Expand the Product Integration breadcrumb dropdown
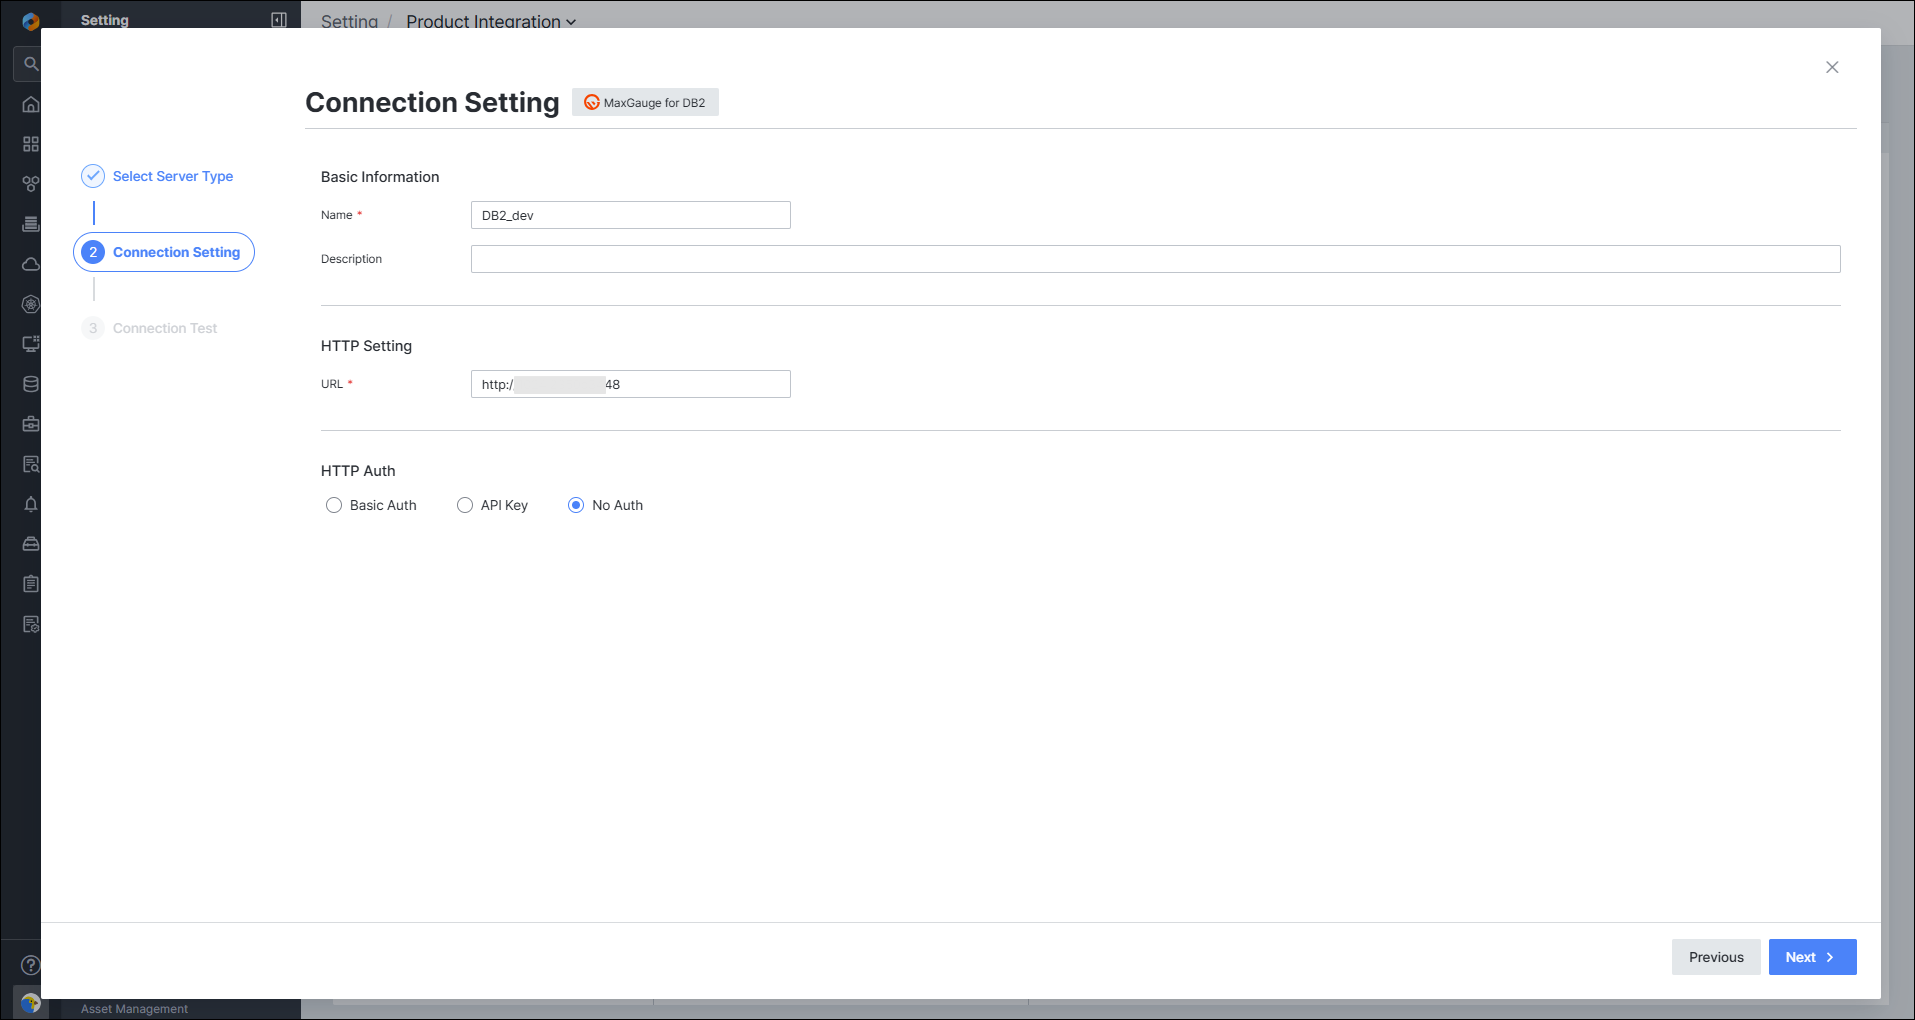The width and height of the screenshot is (1915, 1020). pos(491,21)
